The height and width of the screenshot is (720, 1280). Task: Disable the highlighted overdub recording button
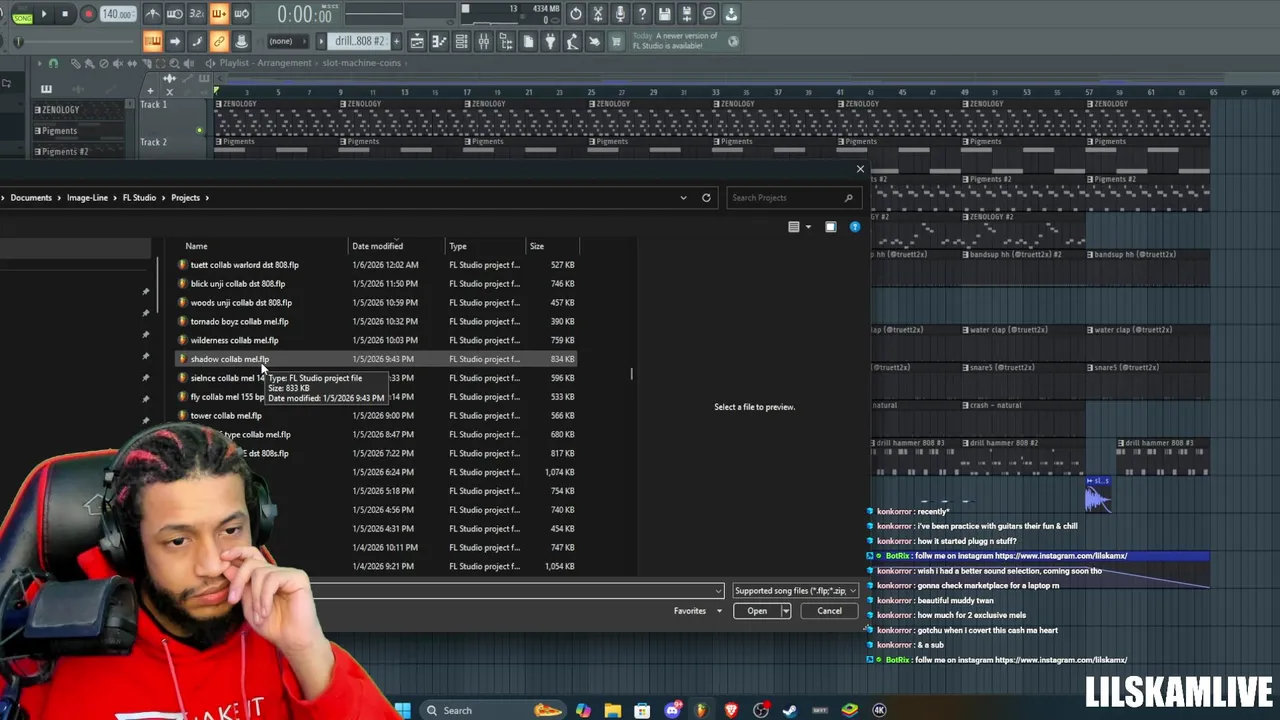click(219, 14)
